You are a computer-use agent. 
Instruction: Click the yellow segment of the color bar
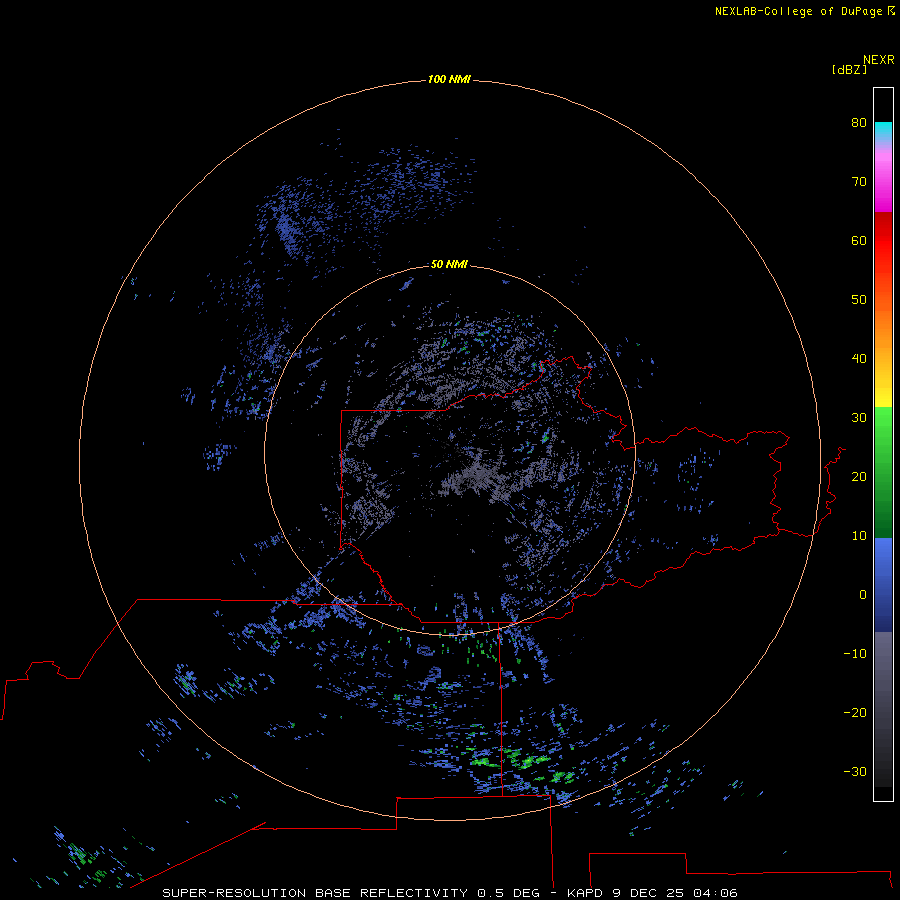point(883,396)
